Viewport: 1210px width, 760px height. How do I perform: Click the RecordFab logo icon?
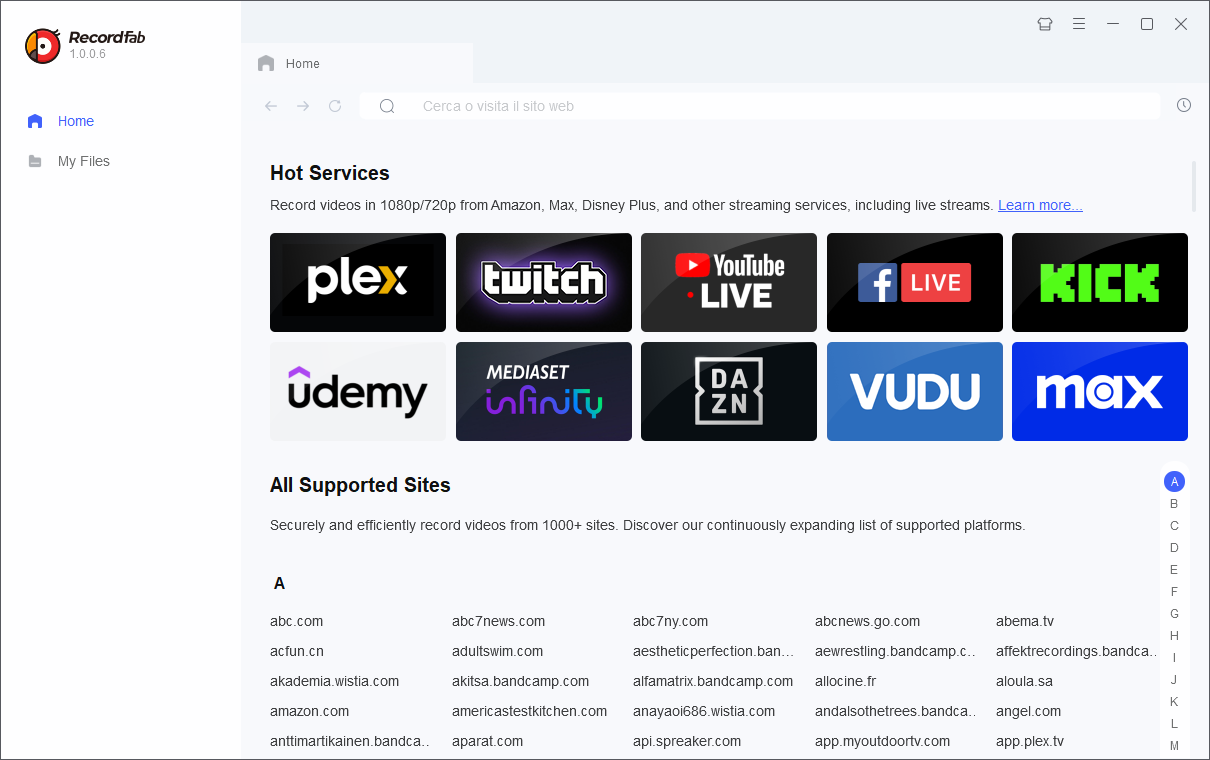click(42, 45)
